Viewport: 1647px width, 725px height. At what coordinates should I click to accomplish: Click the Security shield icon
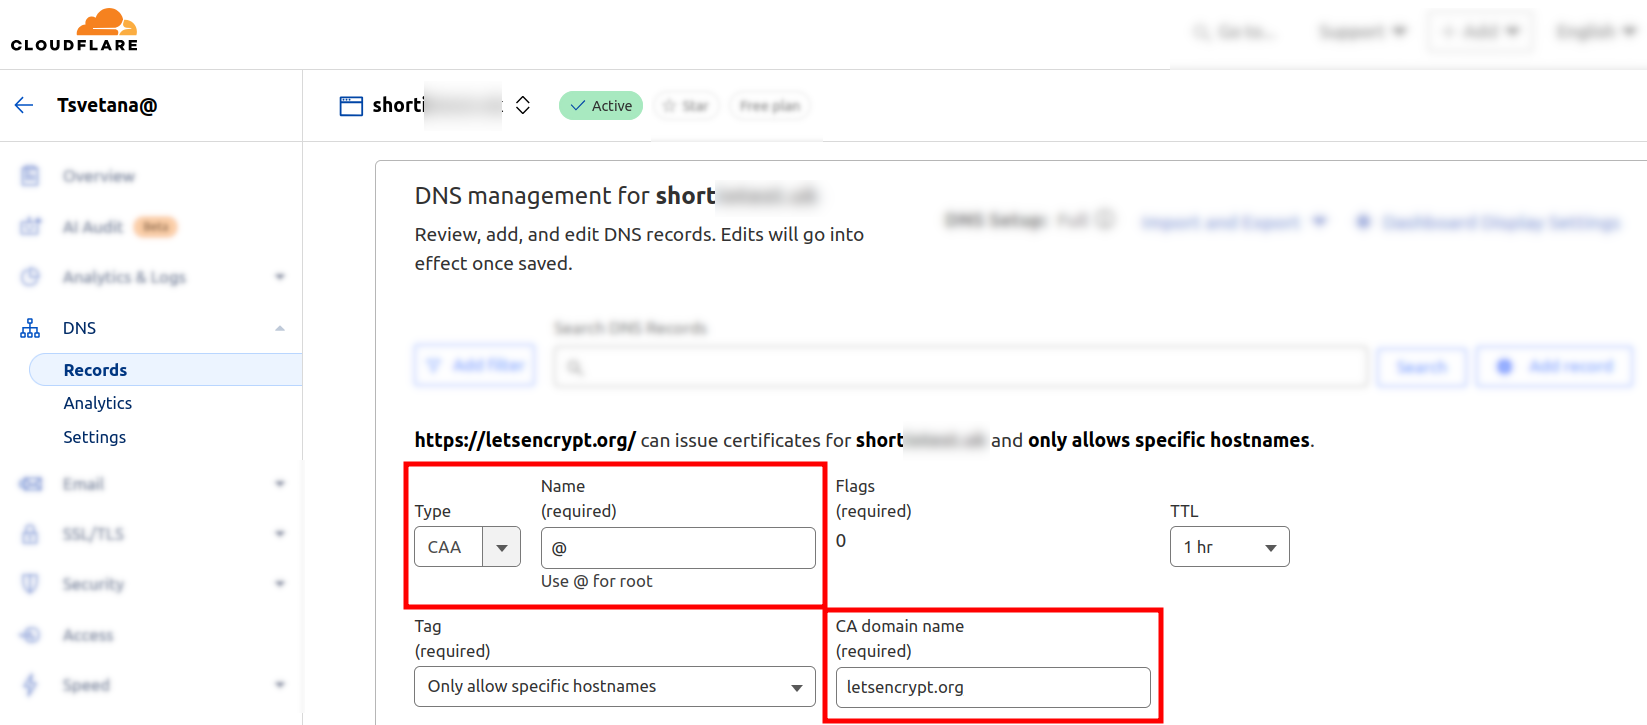pyautogui.click(x=30, y=583)
